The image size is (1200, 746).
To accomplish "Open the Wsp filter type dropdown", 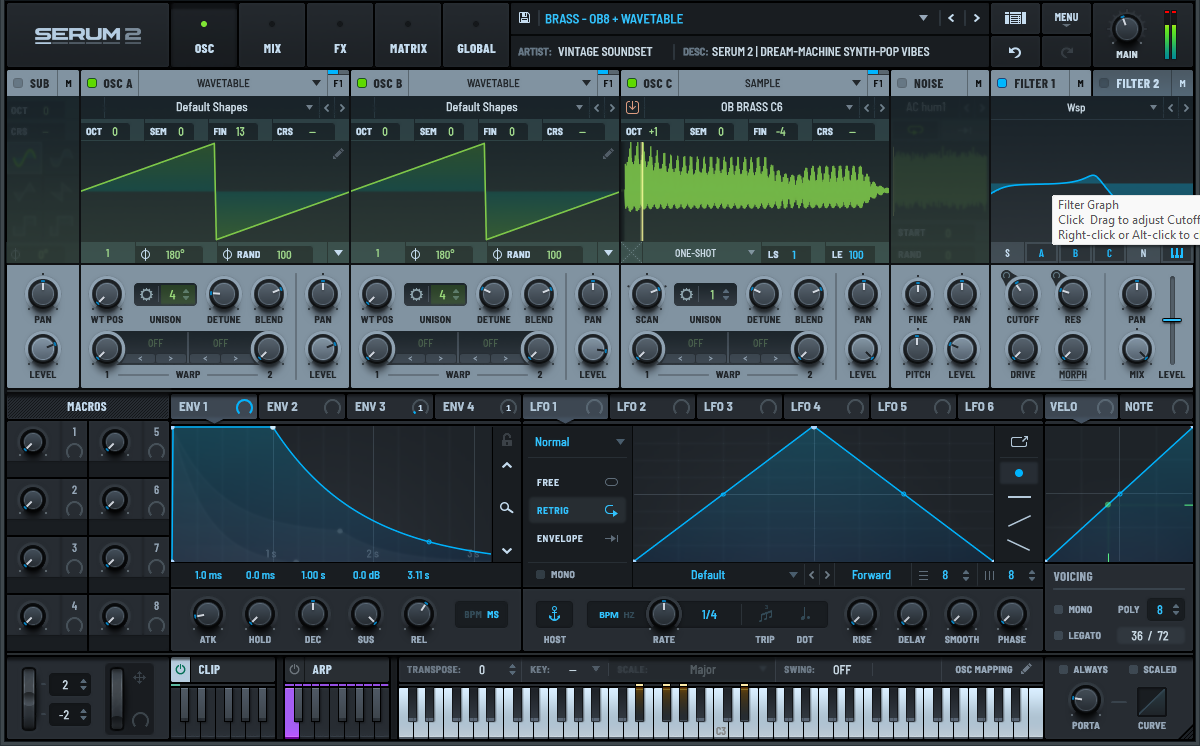I will point(1153,107).
